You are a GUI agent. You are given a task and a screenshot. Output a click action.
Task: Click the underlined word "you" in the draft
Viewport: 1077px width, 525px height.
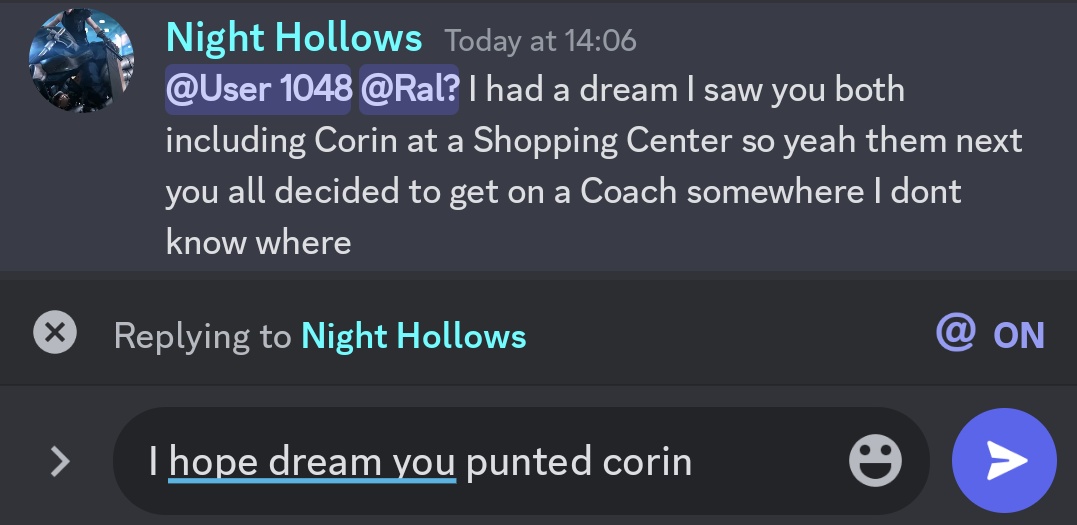(x=423, y=462)
